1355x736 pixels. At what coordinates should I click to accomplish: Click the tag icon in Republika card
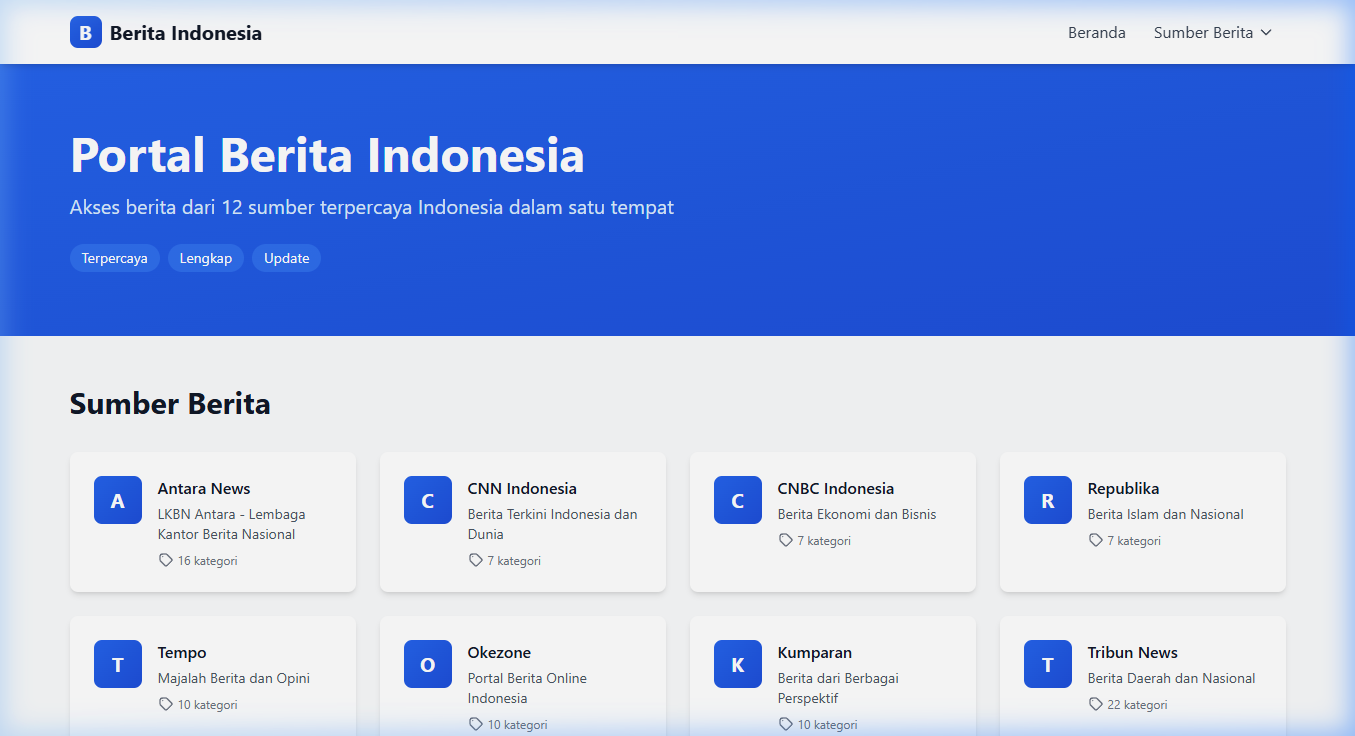click(x=1096, y=540)
